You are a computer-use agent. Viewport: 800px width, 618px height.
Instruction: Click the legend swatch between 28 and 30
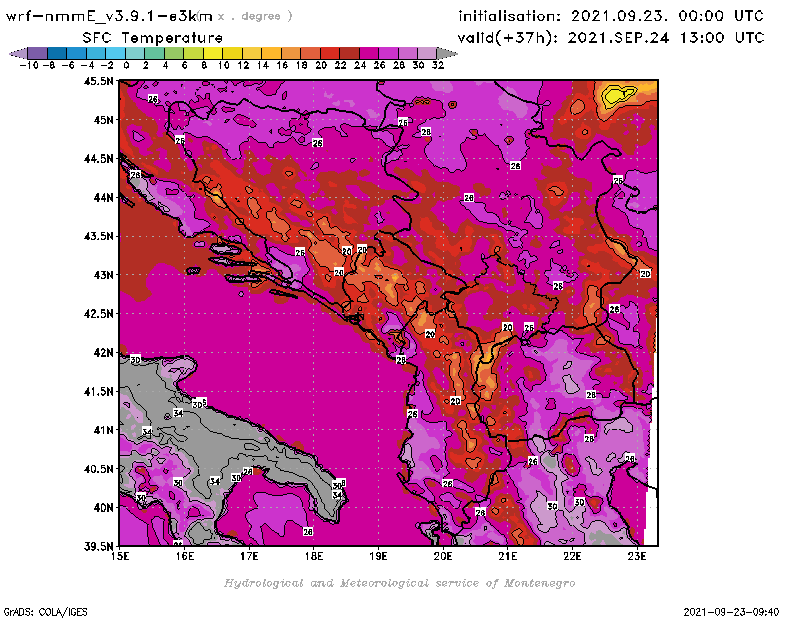pos(407,53)
